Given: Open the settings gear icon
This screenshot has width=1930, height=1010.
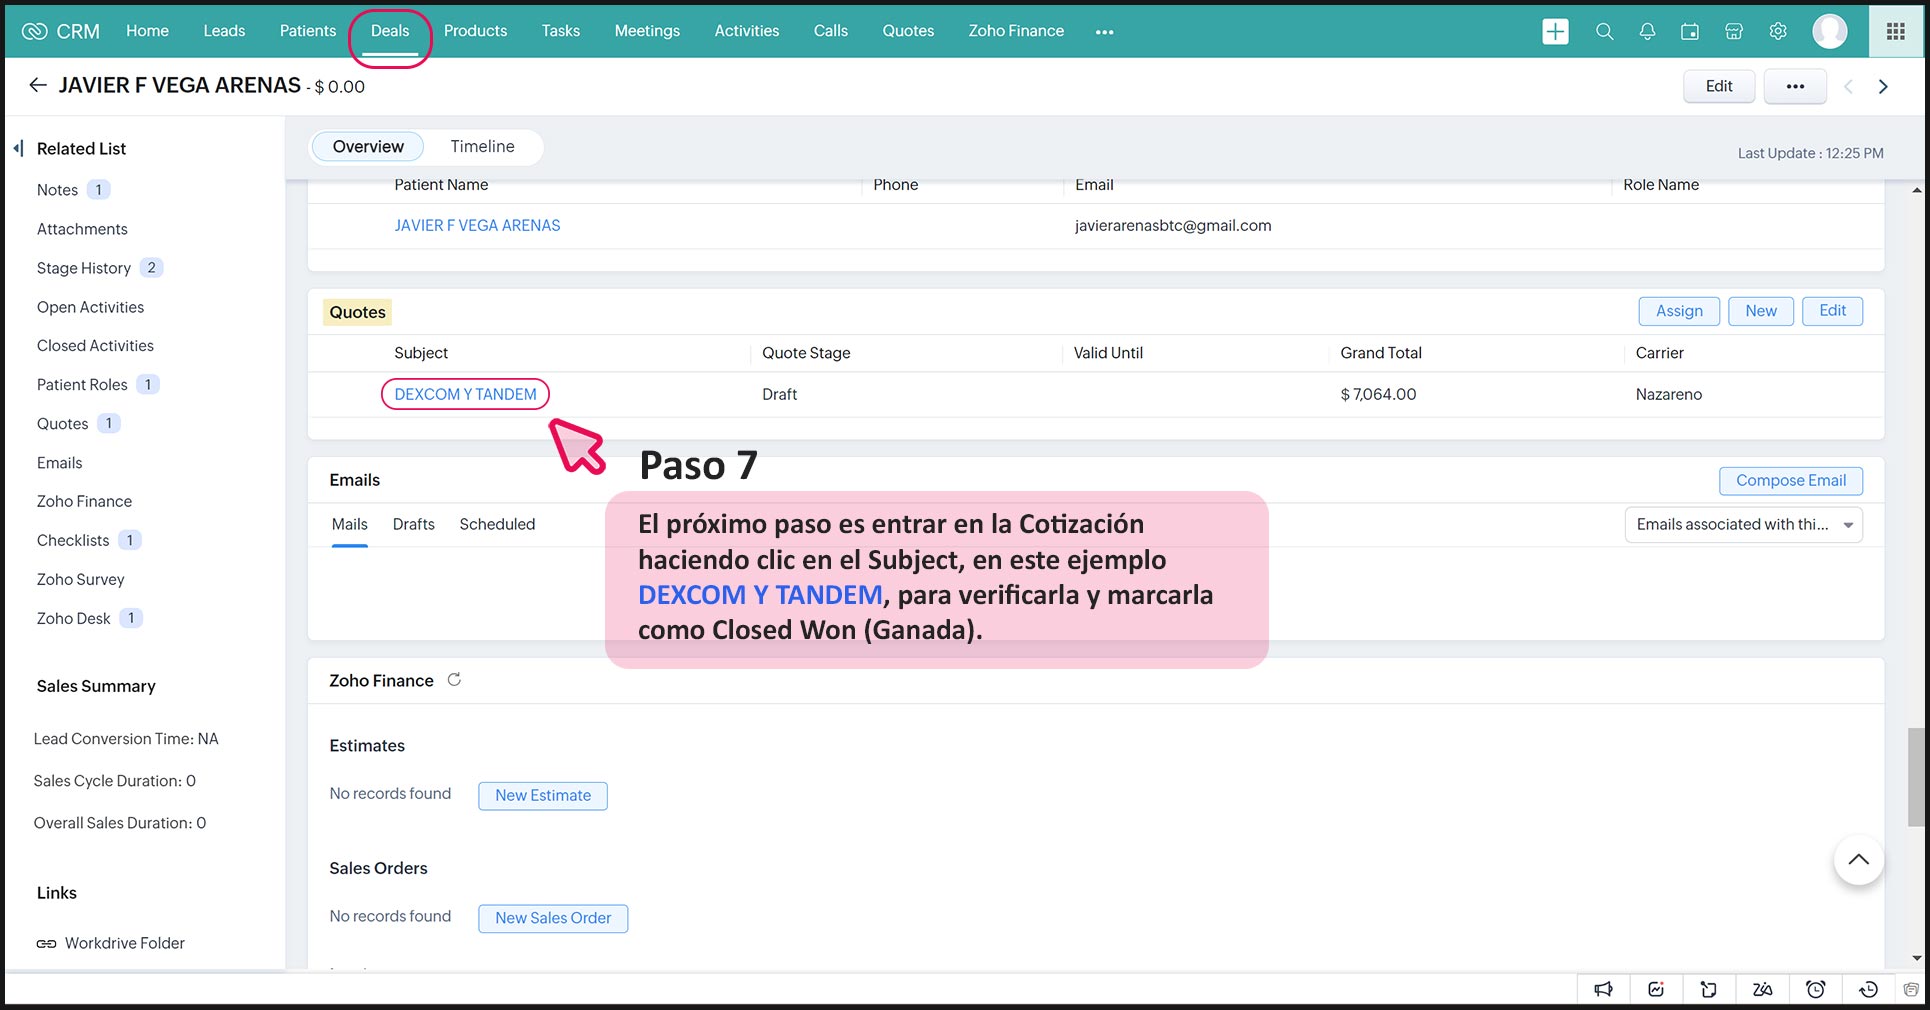Looking at the screenshot, I should coord(1778,32).
